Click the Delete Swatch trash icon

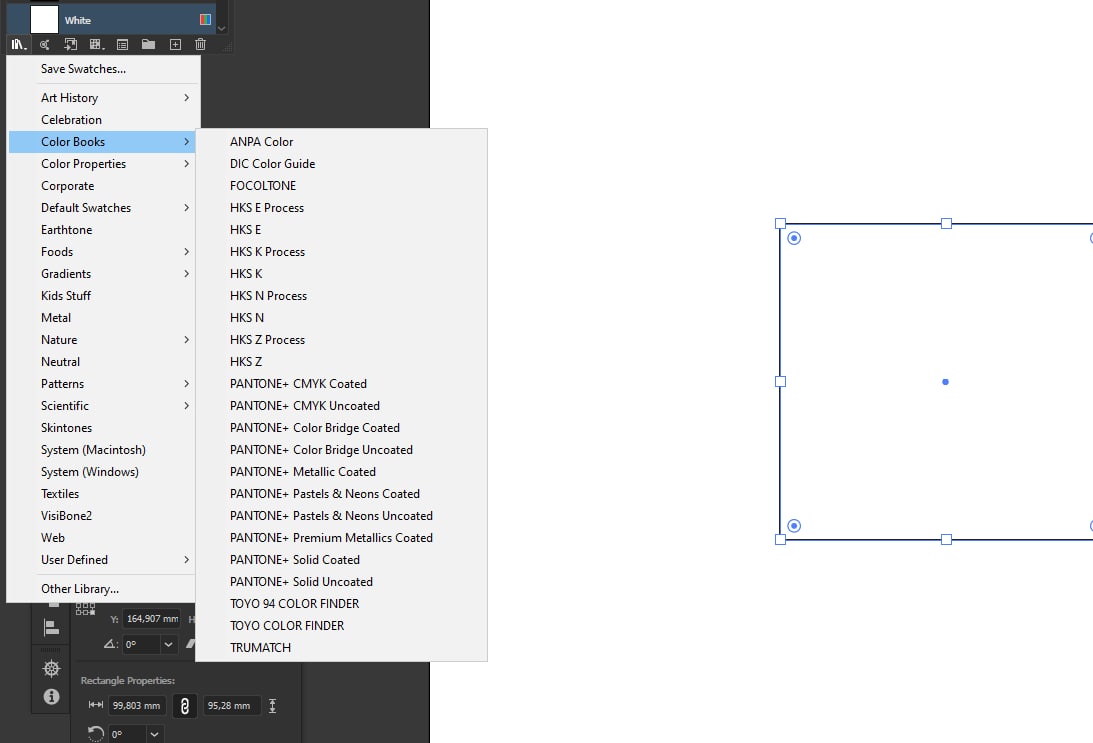click(201, 45)
